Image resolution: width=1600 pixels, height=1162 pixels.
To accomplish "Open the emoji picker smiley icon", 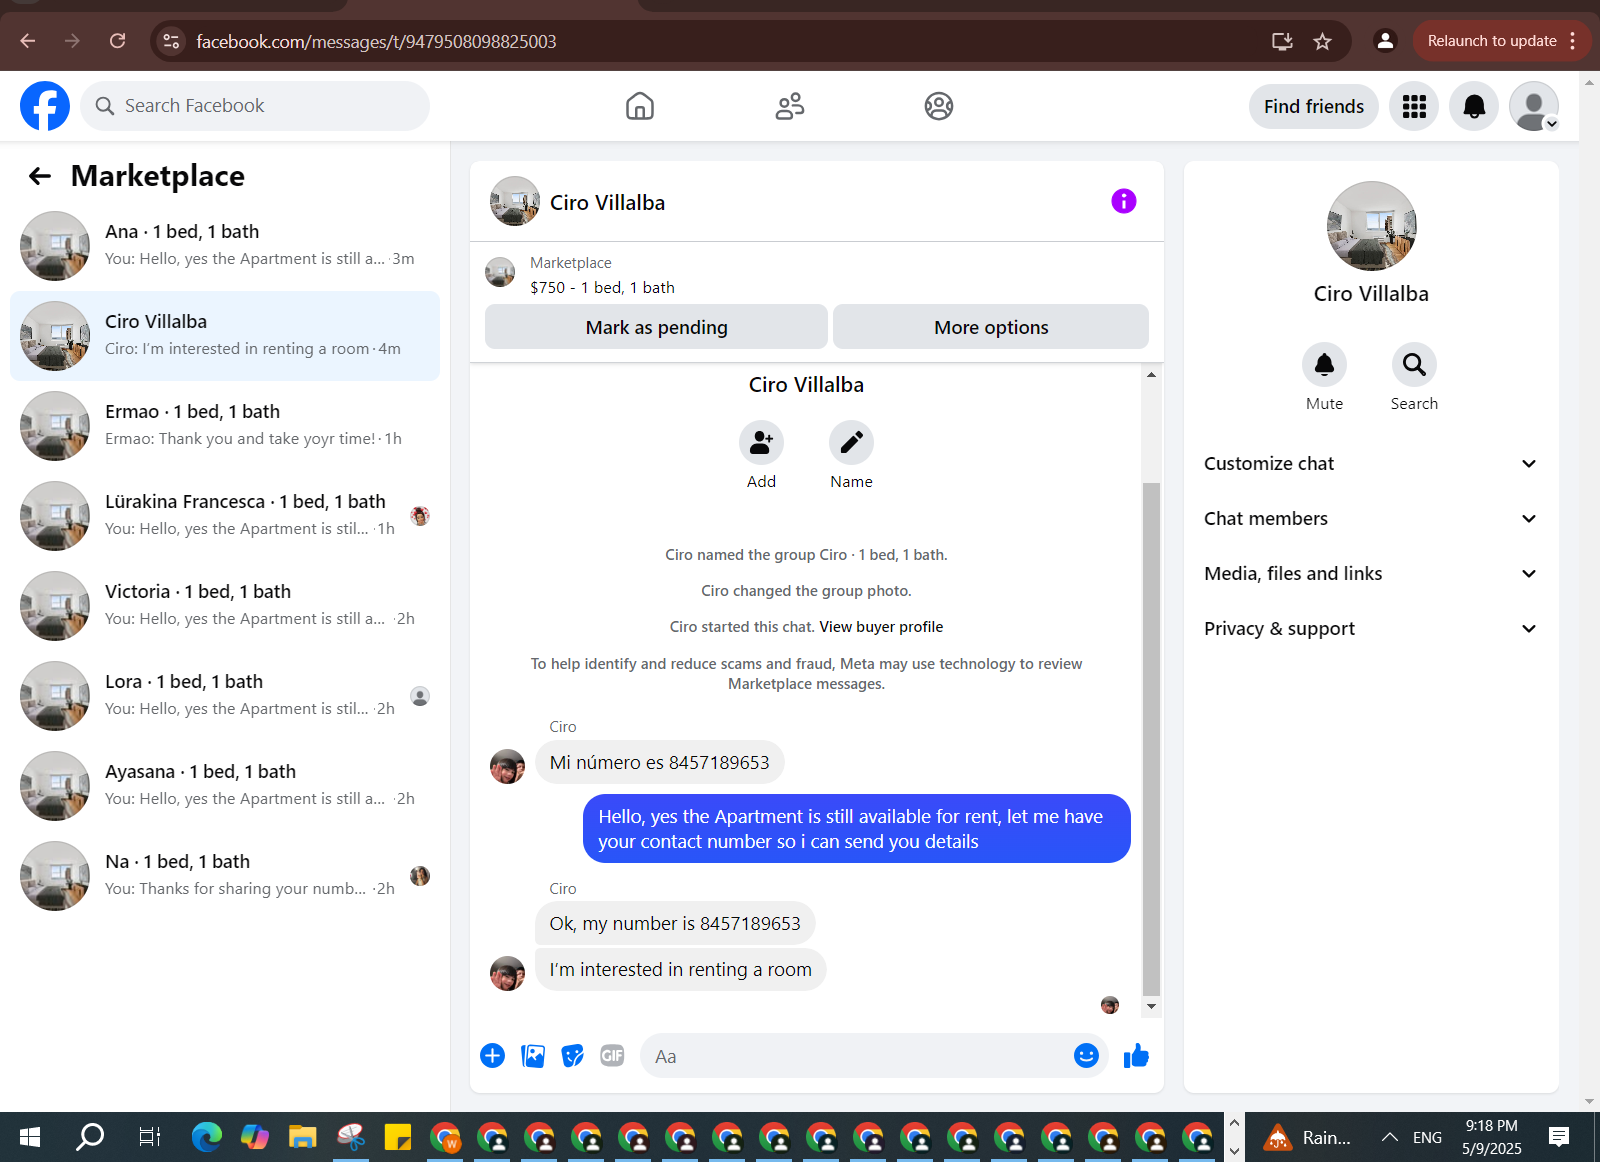I will click(x=1086, y=1055).
